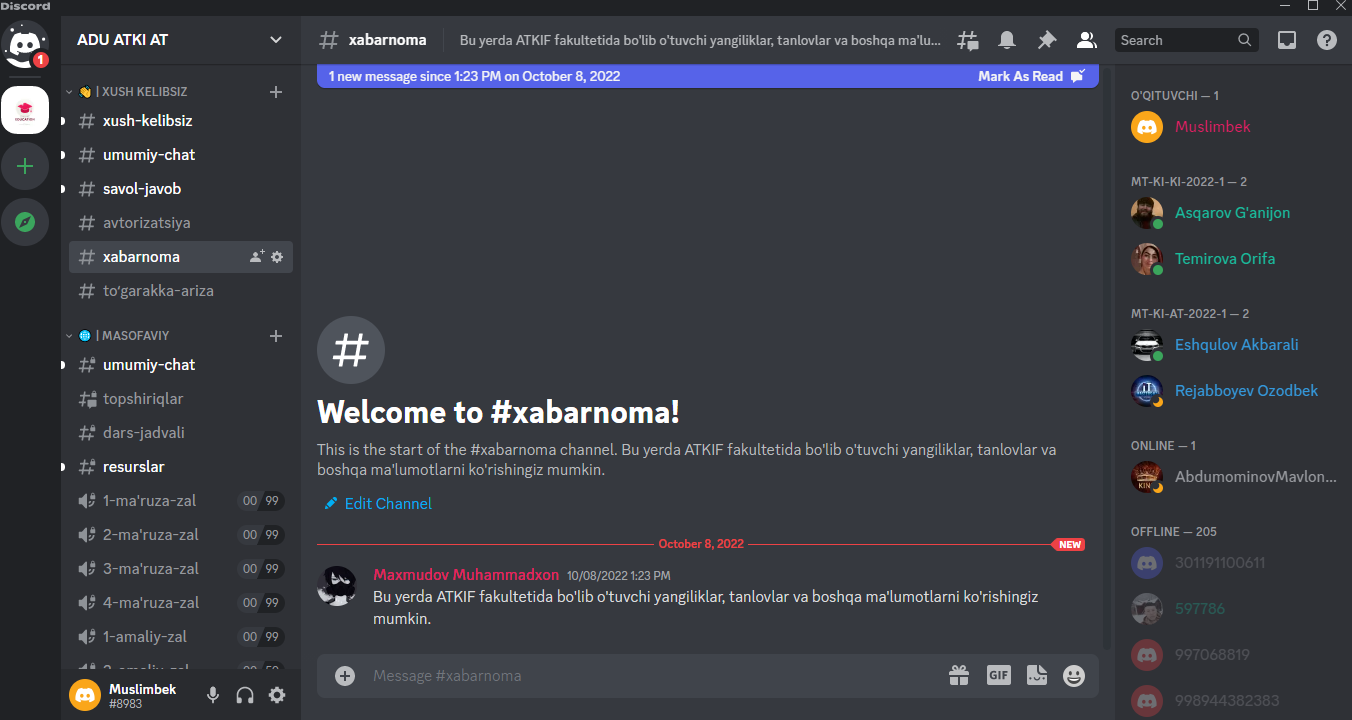Open the Help question mark icon
The width and height of the screenshot is (1352, 720).
[1326, 40]
